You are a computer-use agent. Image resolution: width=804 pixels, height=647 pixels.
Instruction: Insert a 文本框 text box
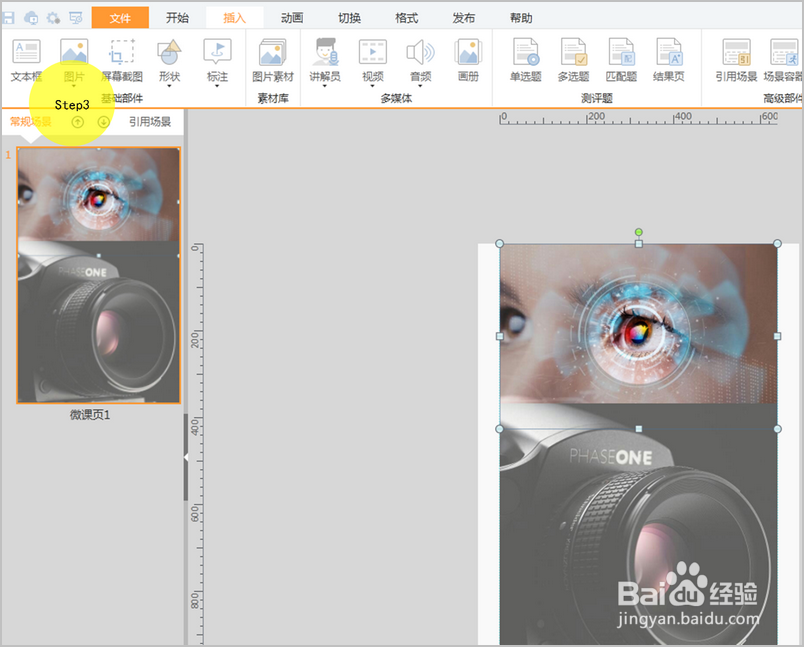click(26, 60)
